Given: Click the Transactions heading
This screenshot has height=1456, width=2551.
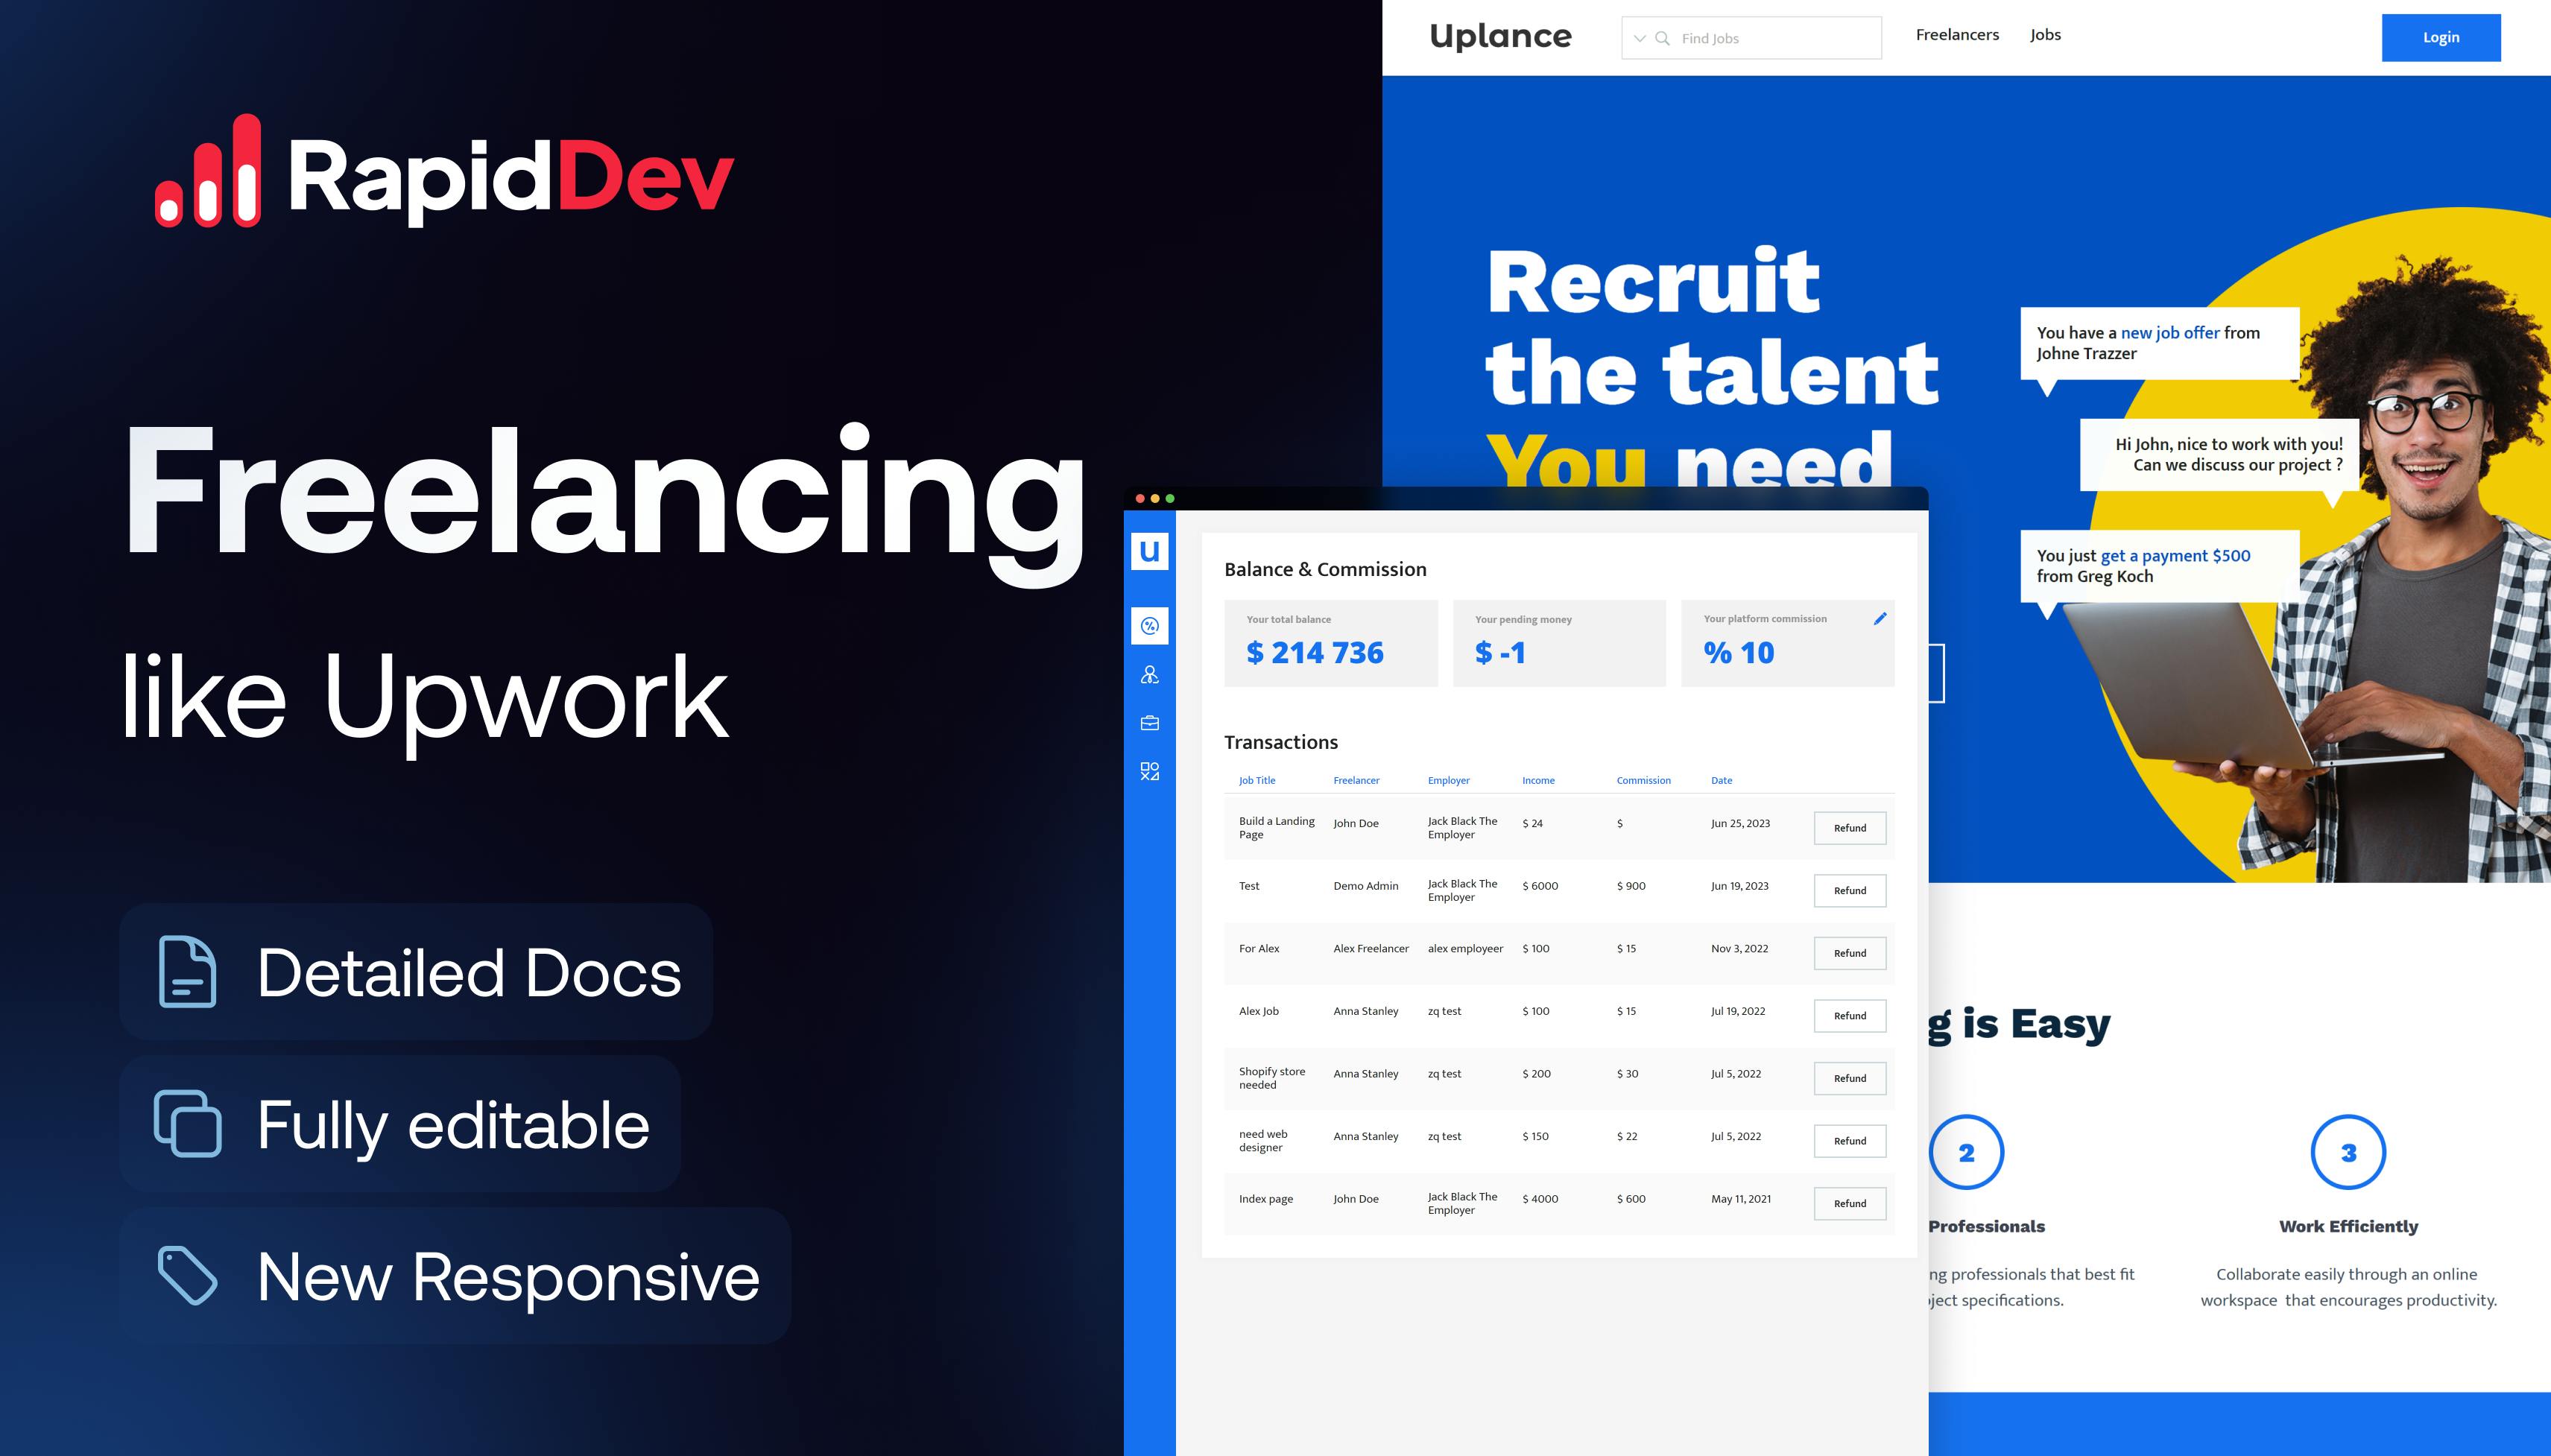Looking at the screenshot, I should click(1281, 742).
